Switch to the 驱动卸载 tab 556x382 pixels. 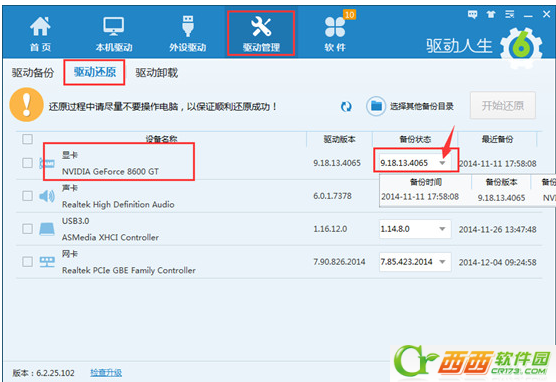point(156,73)
